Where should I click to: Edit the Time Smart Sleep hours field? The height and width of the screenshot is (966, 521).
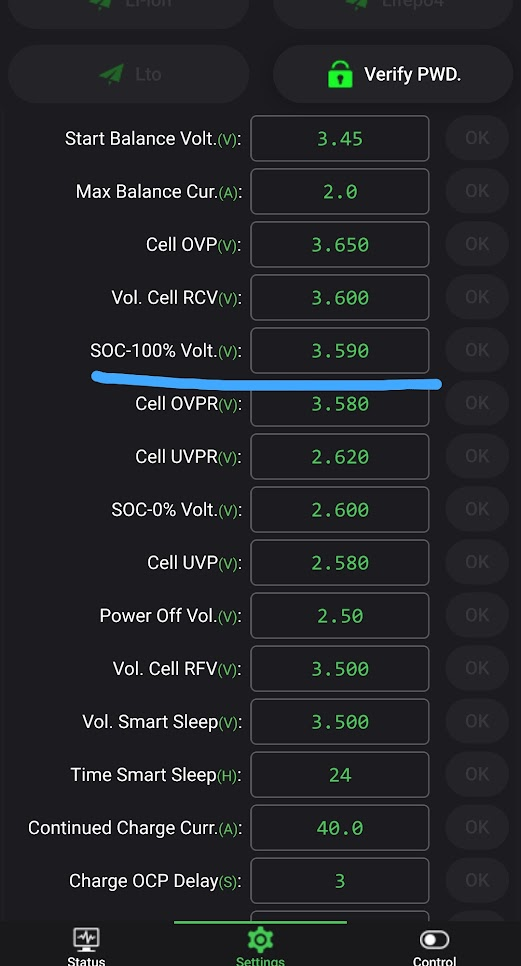[x=339, y=774]
